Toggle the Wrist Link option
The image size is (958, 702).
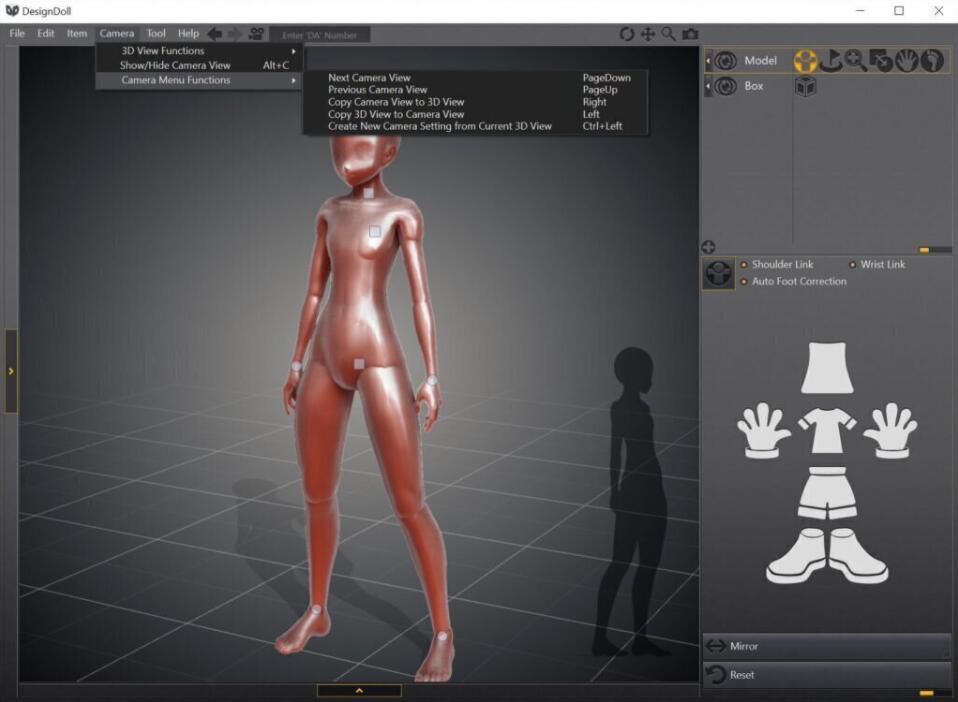(852, 265)
